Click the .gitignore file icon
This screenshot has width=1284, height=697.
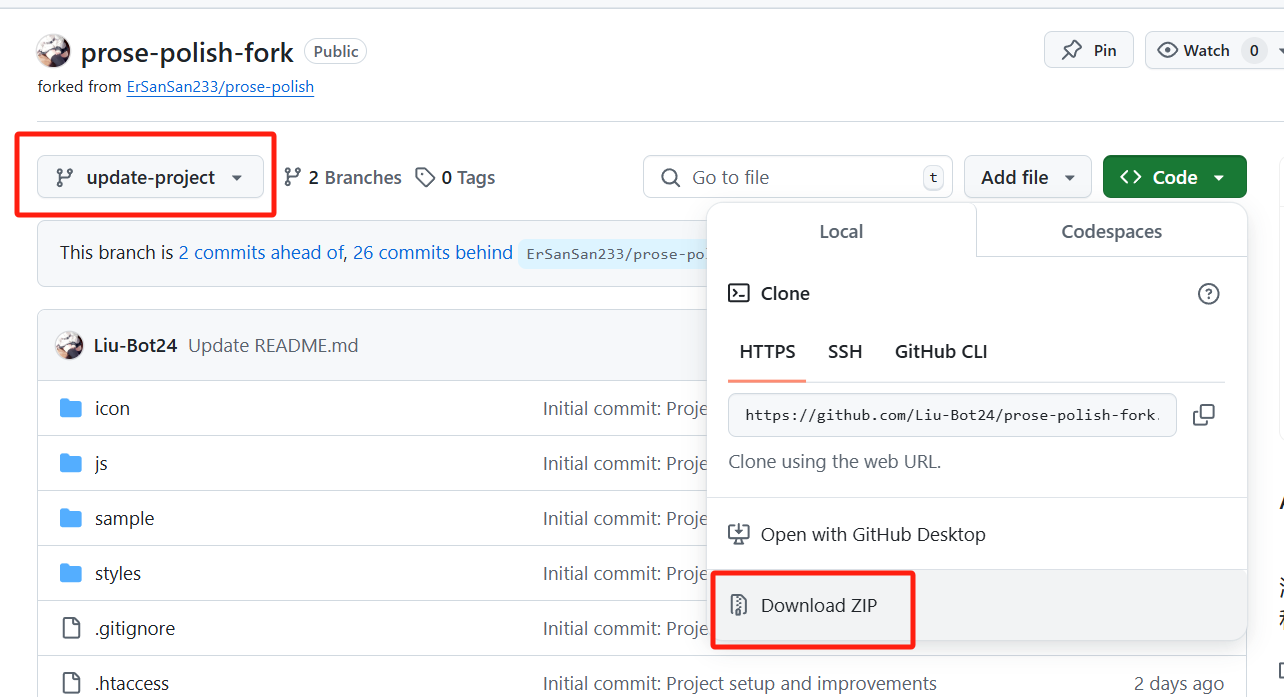point(70,628)
